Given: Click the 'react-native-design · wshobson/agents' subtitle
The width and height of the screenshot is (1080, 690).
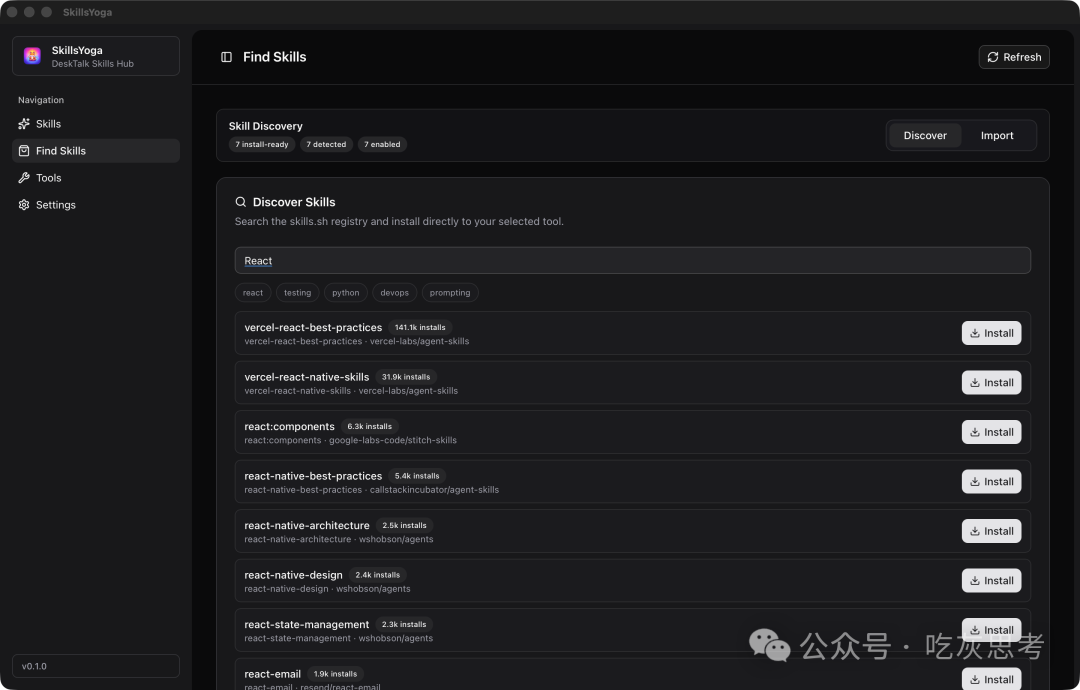Looking at the screenshot, I should coord(327,589).
